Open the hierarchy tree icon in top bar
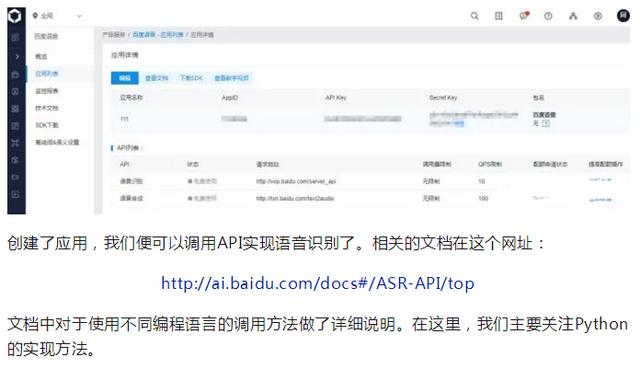Image resolution: width=640 pixels, height=369 pixels. click(573, 16)
